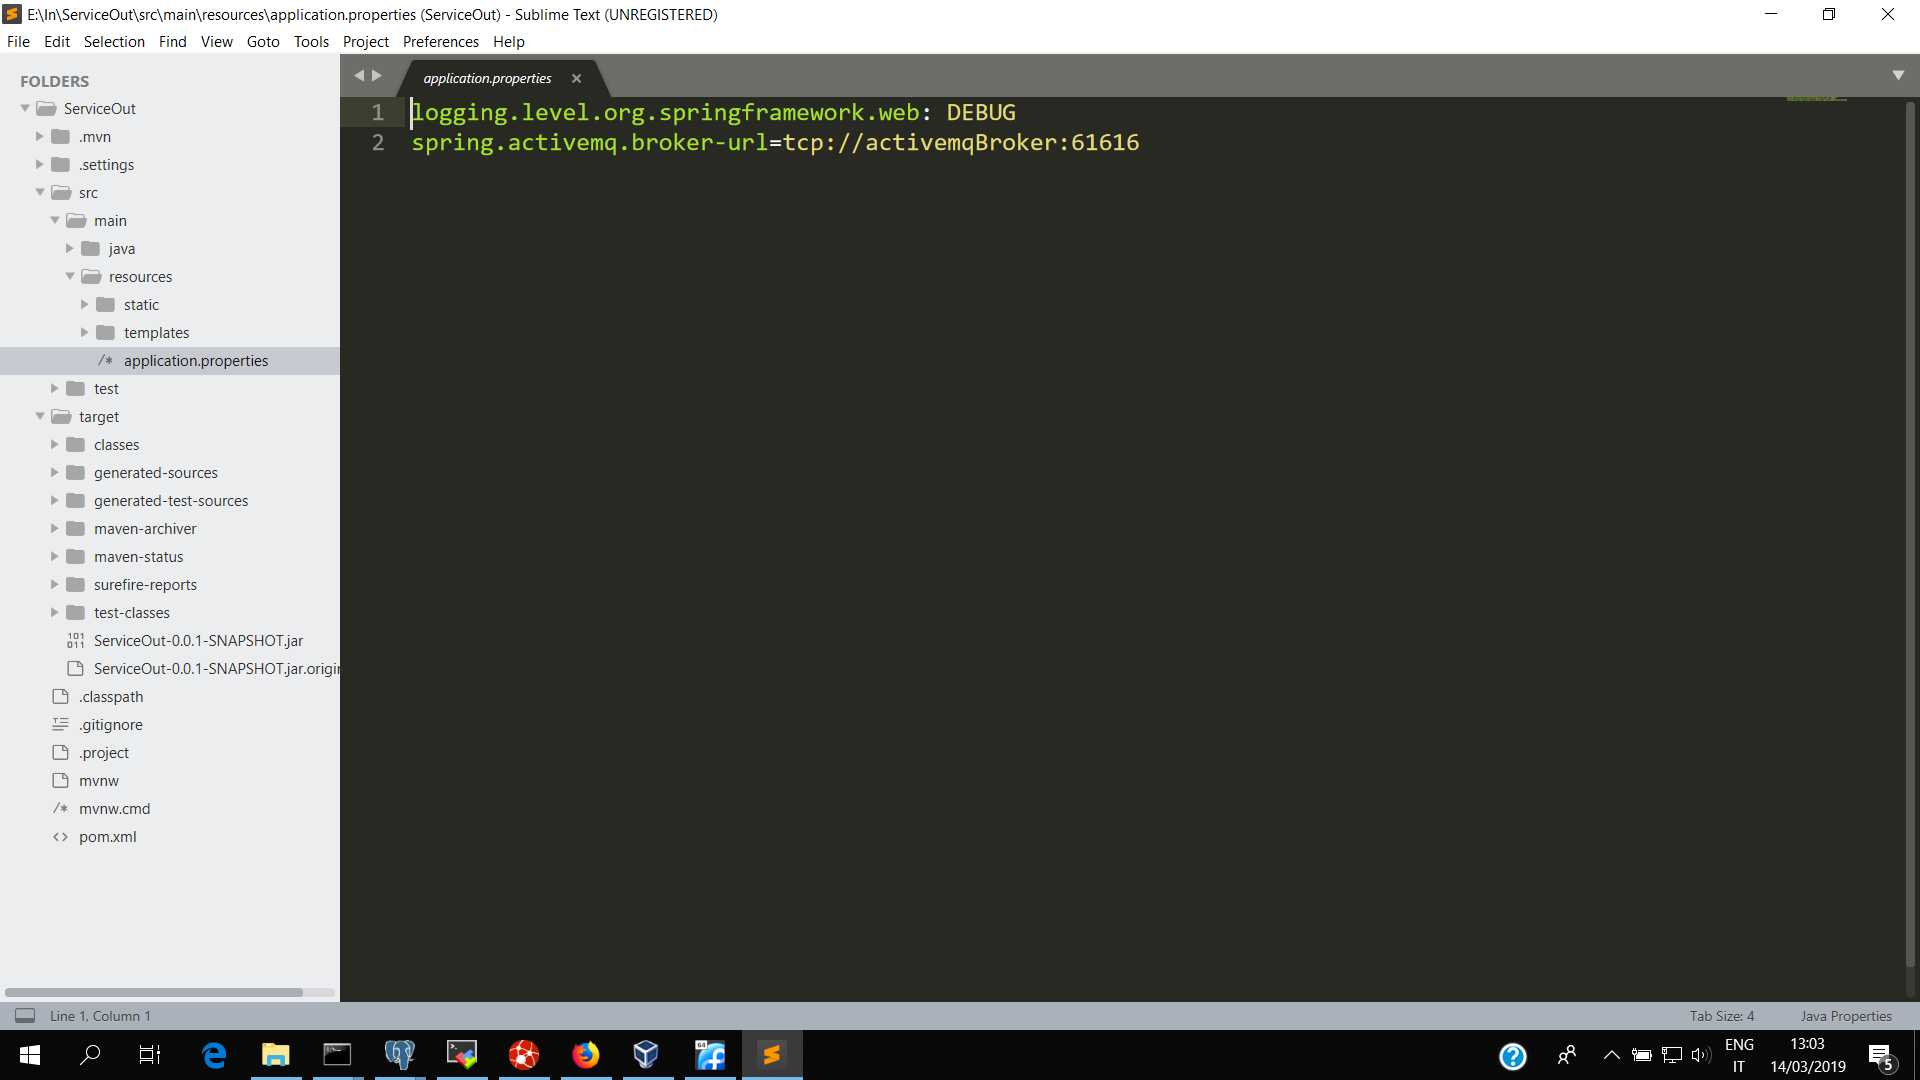
Task: Open the Tools menu
Action: click(x=311, y=41)
